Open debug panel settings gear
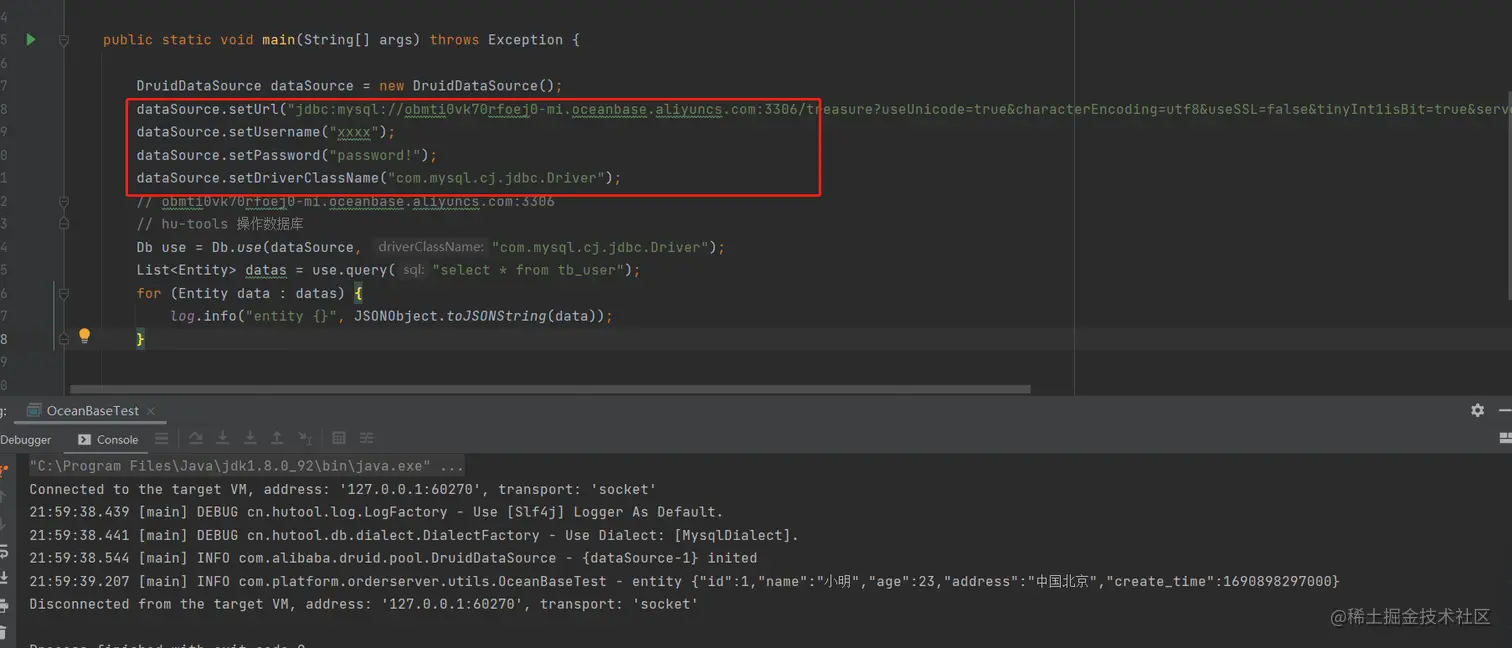Screen dimensions: 1512x648 pos(1477,410)
